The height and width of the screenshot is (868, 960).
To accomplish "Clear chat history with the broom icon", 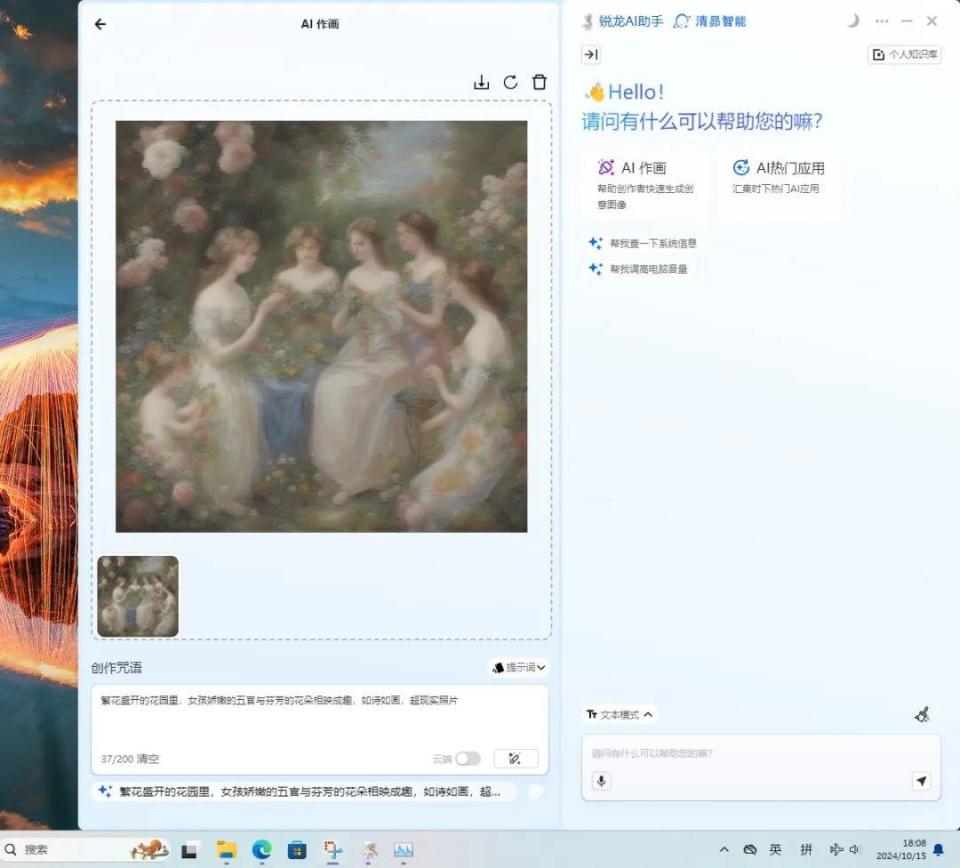I will [x=922, y=714].
